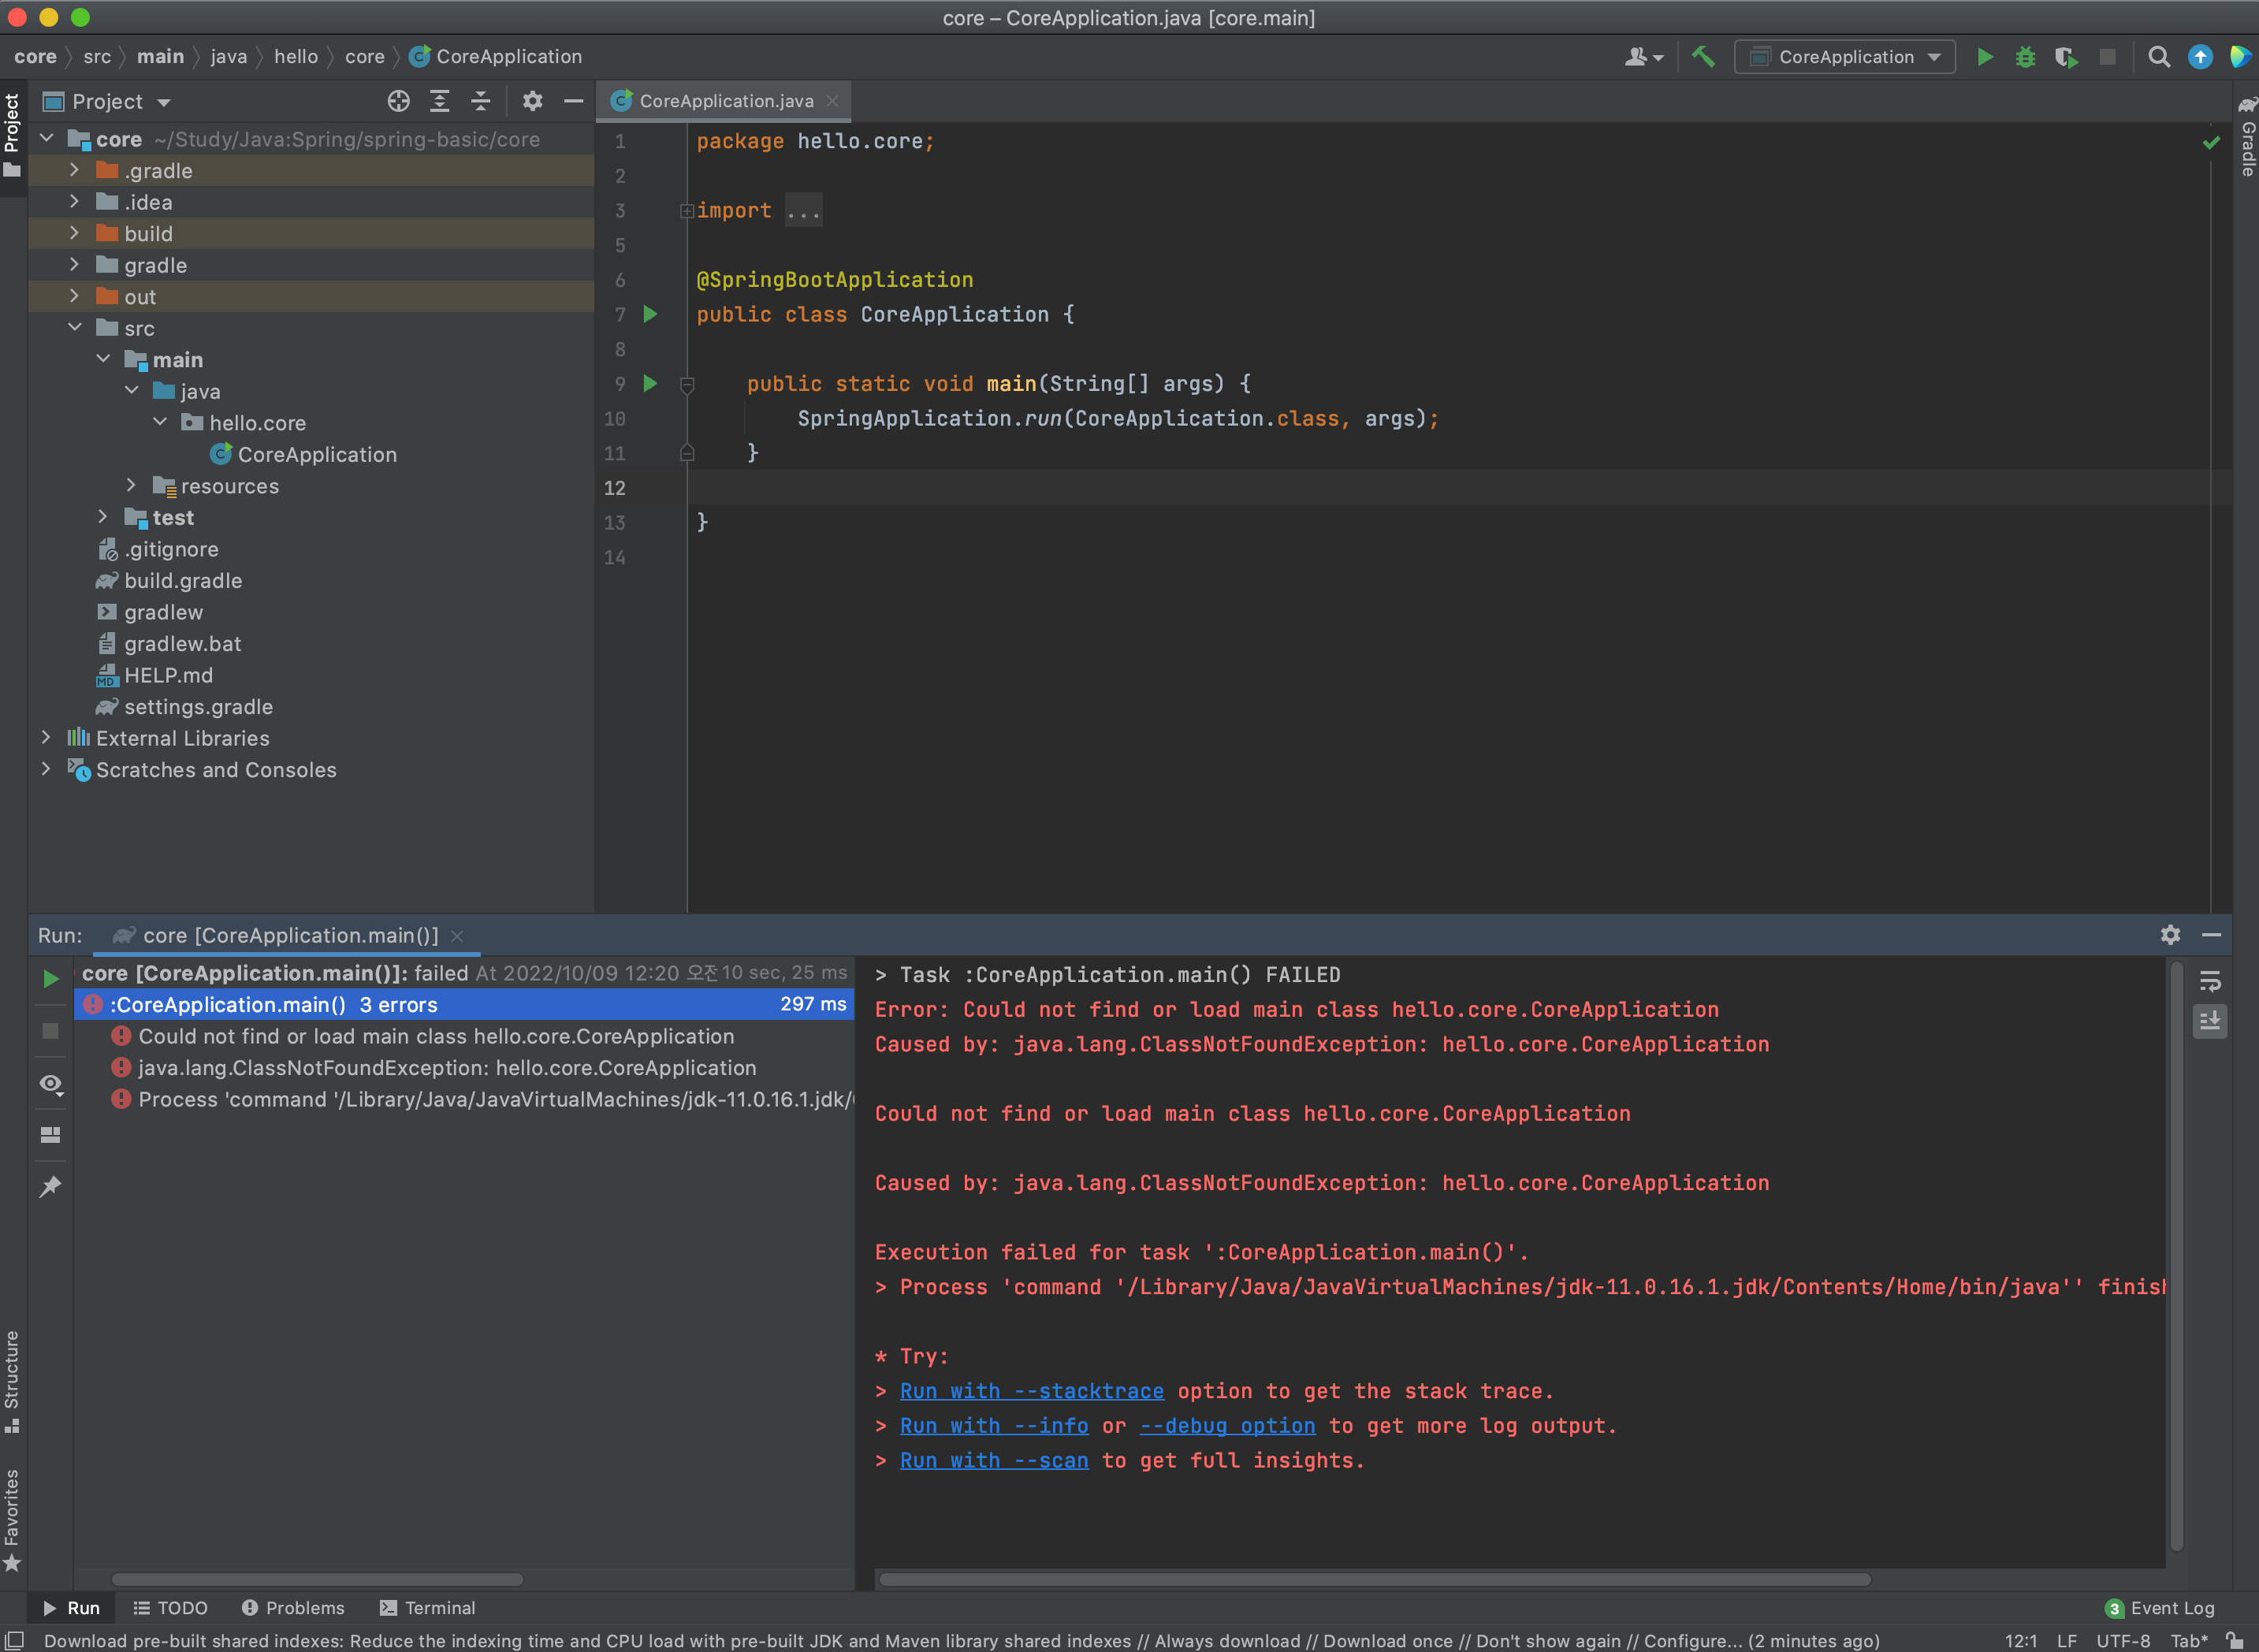Viewport: 2259px width, 1652px height.
Task: Minimize the Run tool window
Action: click(x=2212, y=935)
